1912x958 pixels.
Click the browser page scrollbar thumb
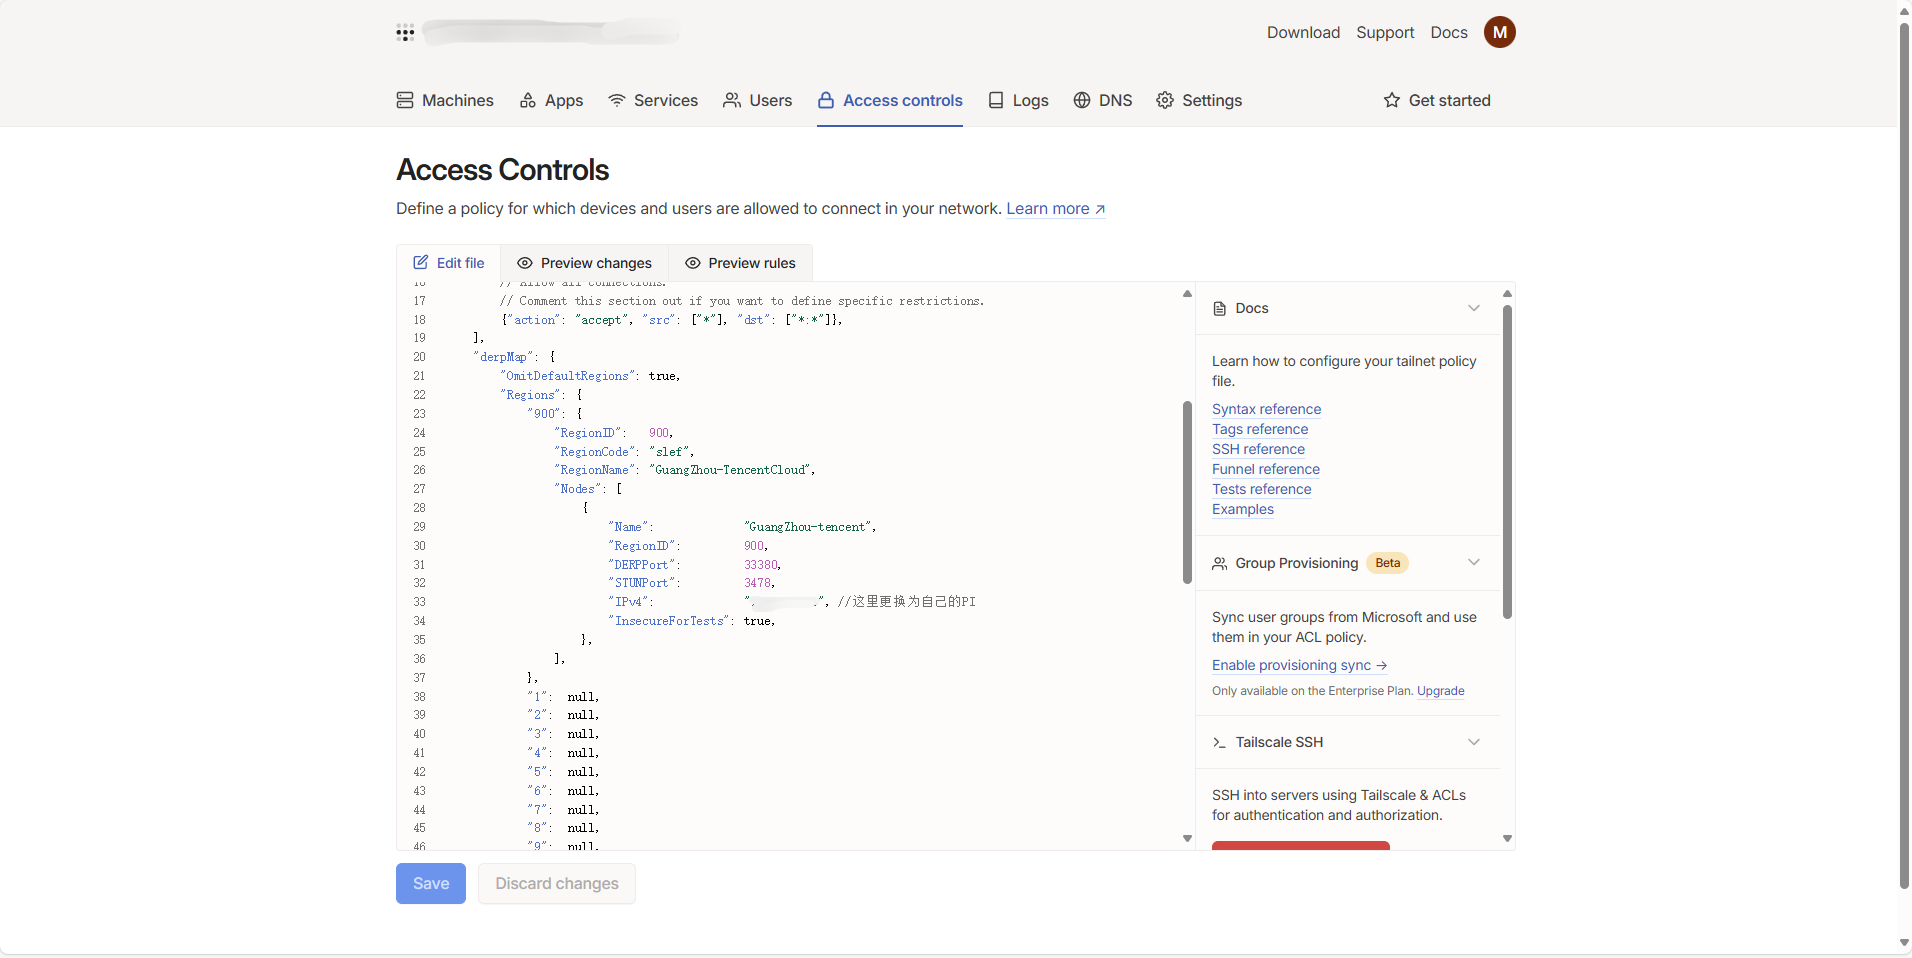(1904, 455)
